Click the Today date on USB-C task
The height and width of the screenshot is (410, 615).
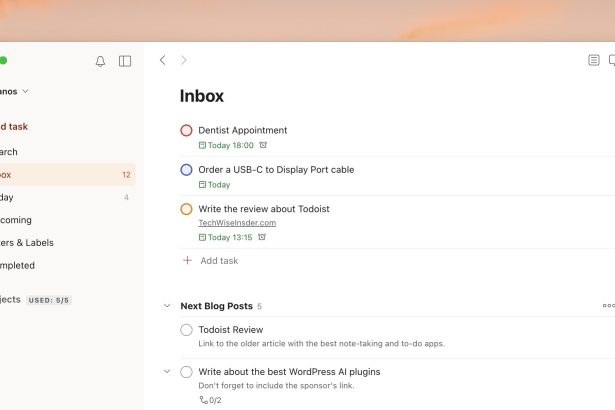(x=219, y=185)
